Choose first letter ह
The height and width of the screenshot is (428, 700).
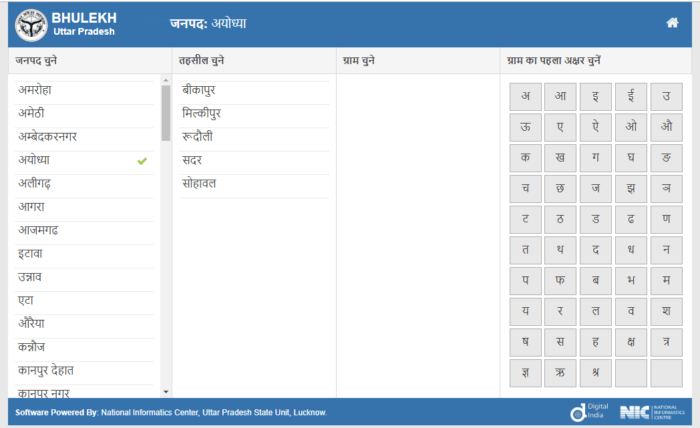pos(596,343)
